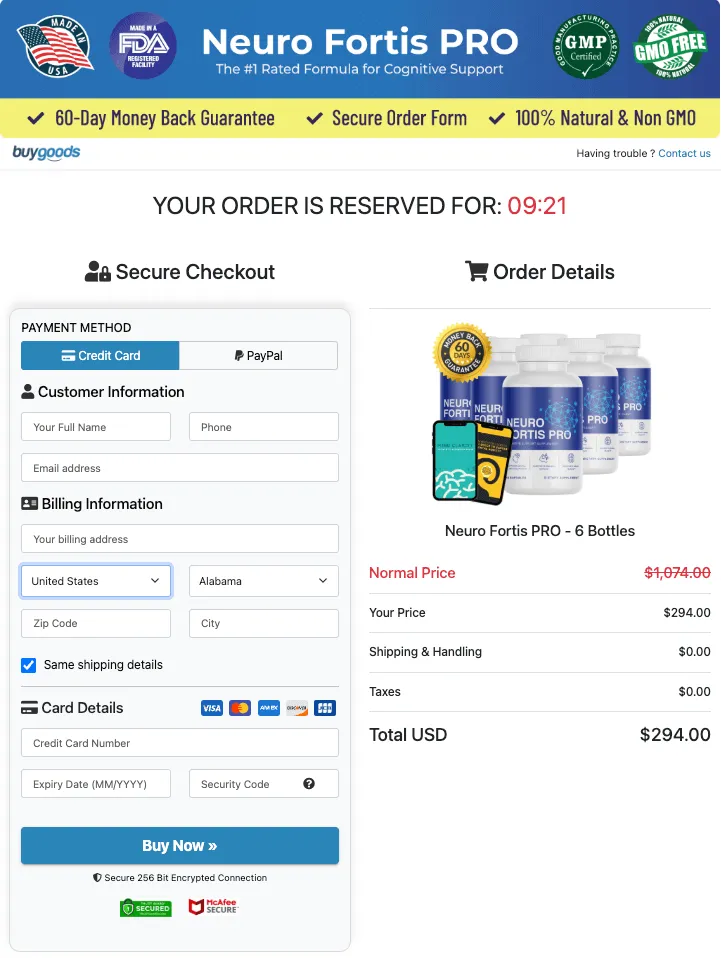Click the TrustedSite Secured badge

145,907
